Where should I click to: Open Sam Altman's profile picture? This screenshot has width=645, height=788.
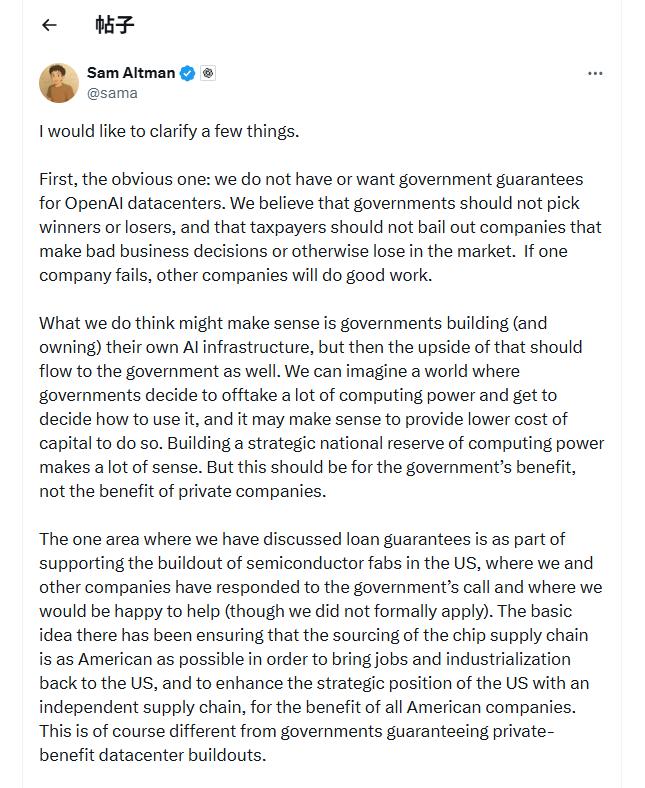click(x=59, y=83)
